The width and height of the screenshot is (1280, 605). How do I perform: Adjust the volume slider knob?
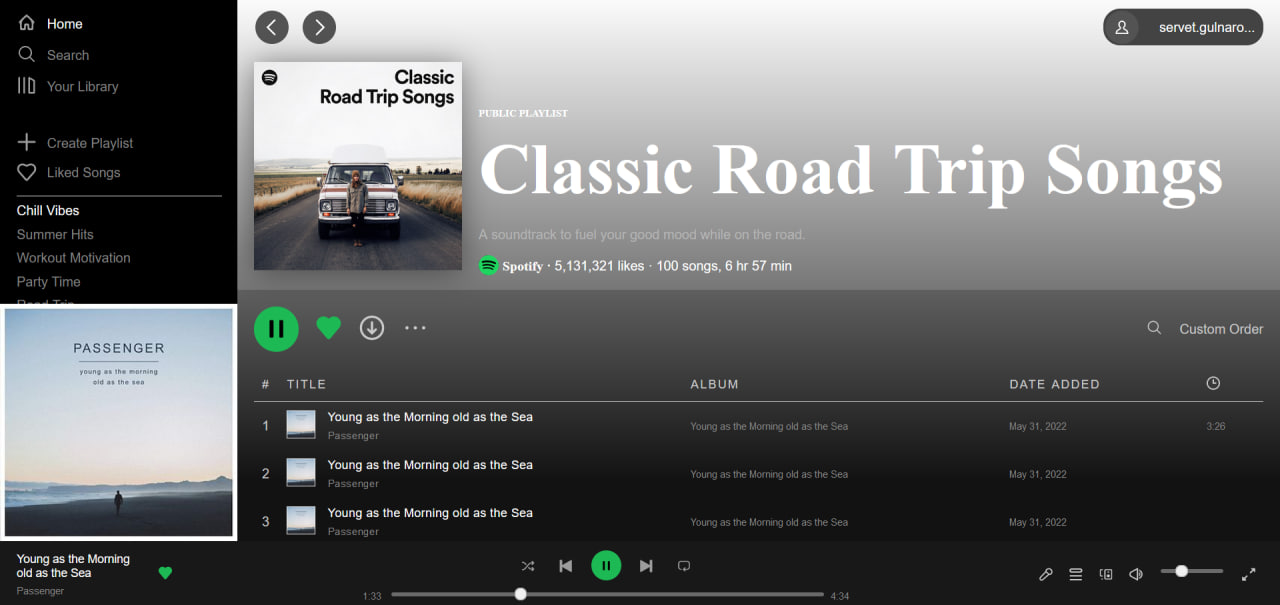pyautogui.click(x=1181, y=570)
